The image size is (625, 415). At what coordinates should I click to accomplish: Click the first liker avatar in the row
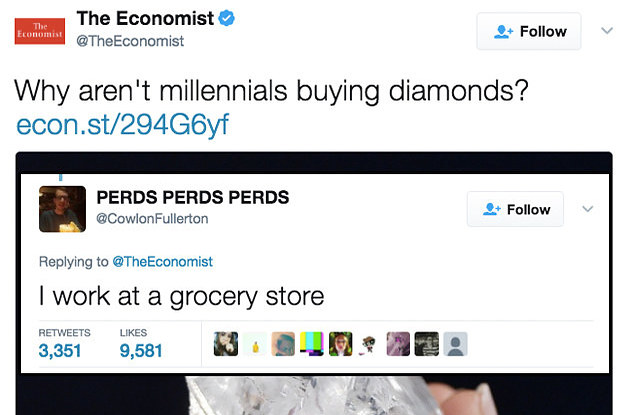pyautogui.click(x=226, y=343)
